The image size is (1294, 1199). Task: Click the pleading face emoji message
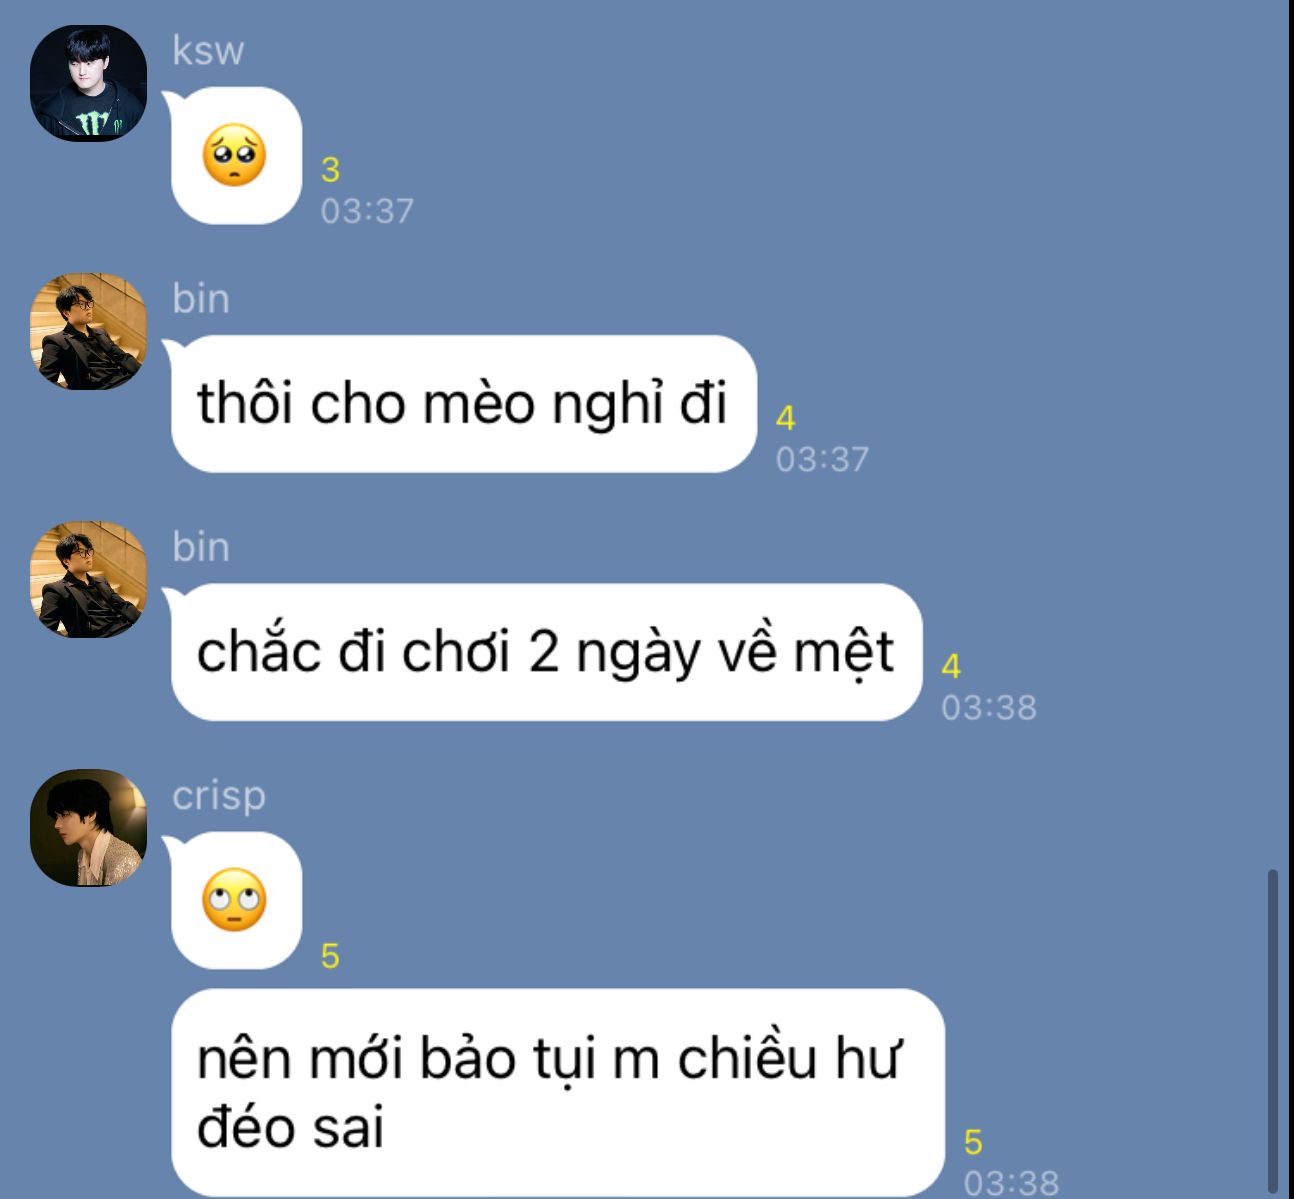point(235,156)
